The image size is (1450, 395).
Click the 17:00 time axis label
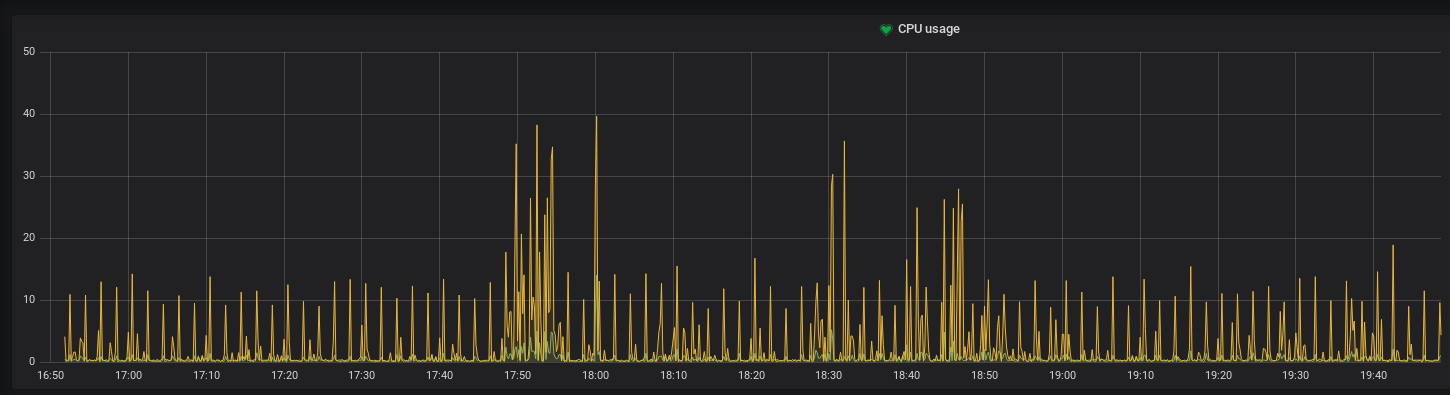(x=128, y=375)
